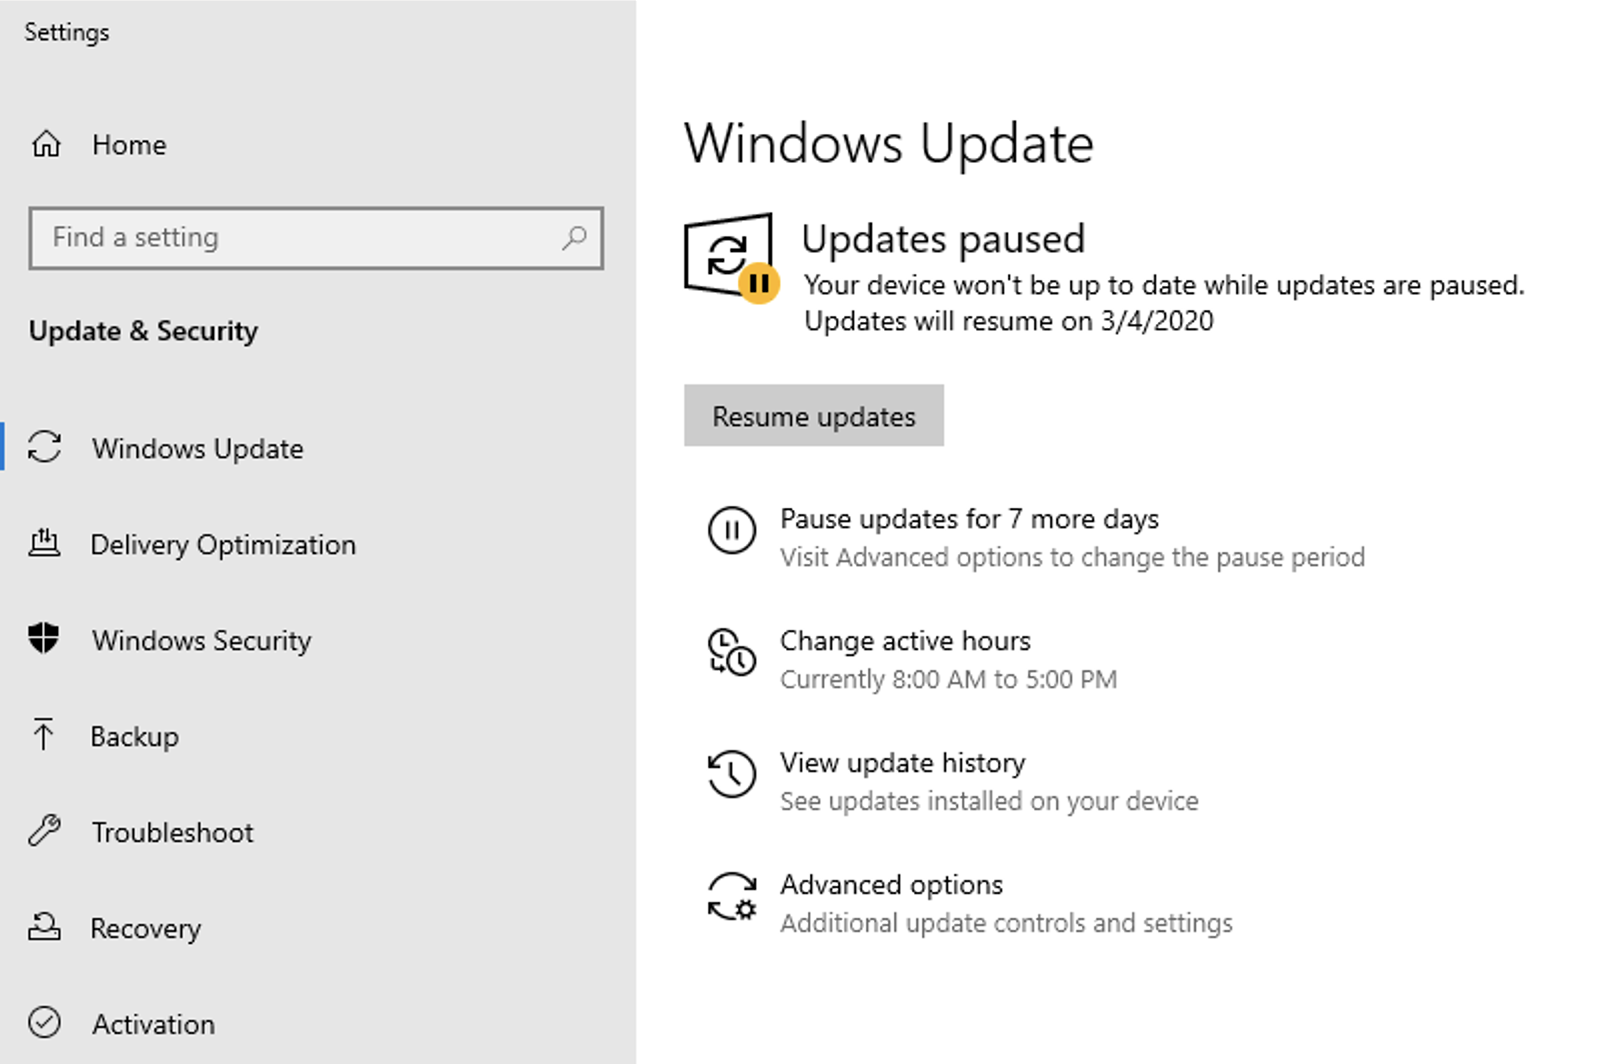Click the search magnifier icon
Viewport: 1598px width, 1064px height.
click(x=574, y=238)
